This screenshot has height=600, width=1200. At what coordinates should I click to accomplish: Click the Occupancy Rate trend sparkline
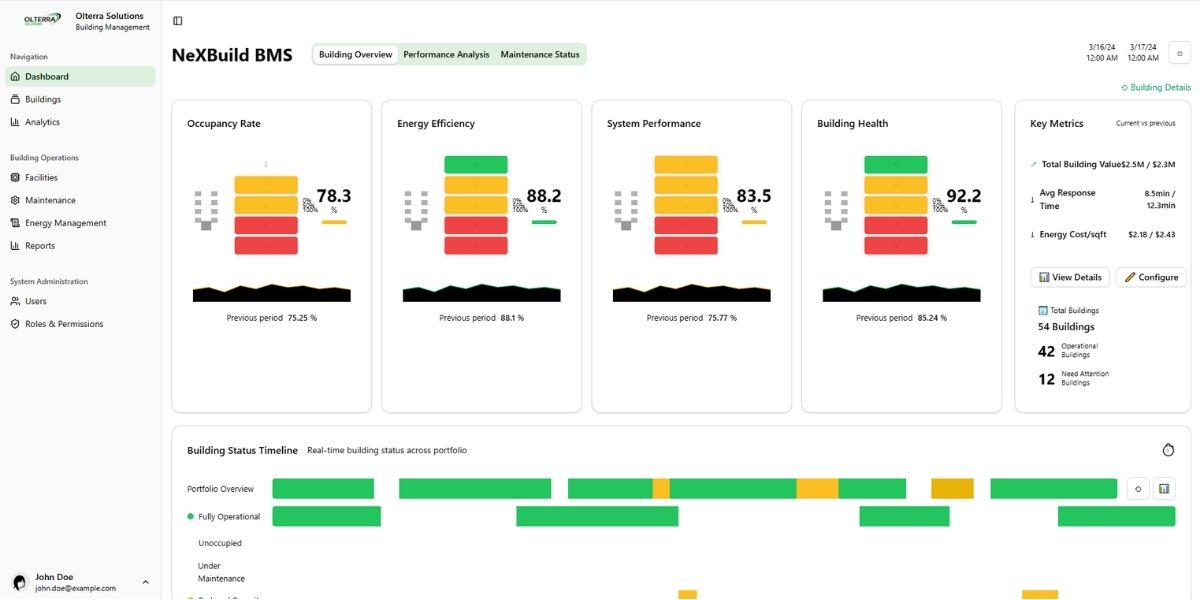click(272, 293)
